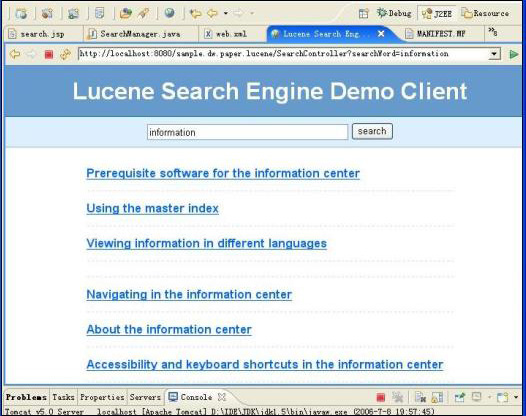Close the Lucene Search Eng... tab
This screenshot has width=526, height=416.
coord(381,34)
